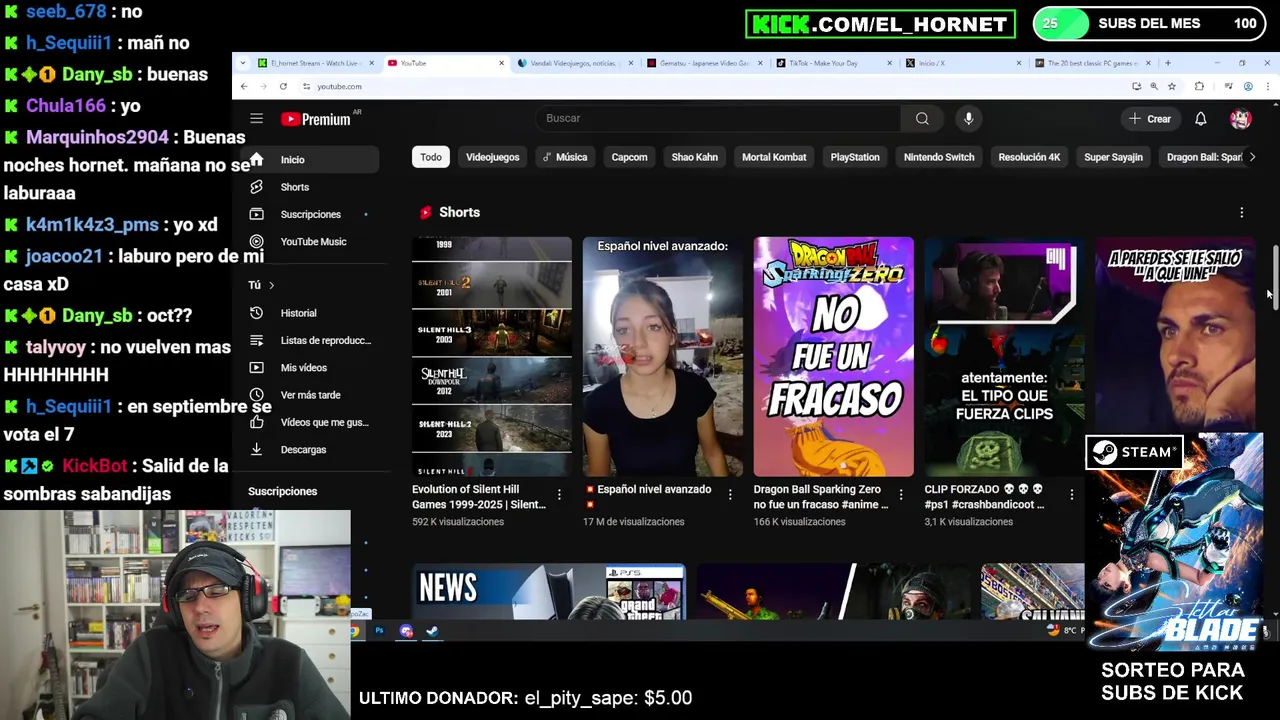
Task: Select the Super Sayajin filter chip
Action: 1113,157
